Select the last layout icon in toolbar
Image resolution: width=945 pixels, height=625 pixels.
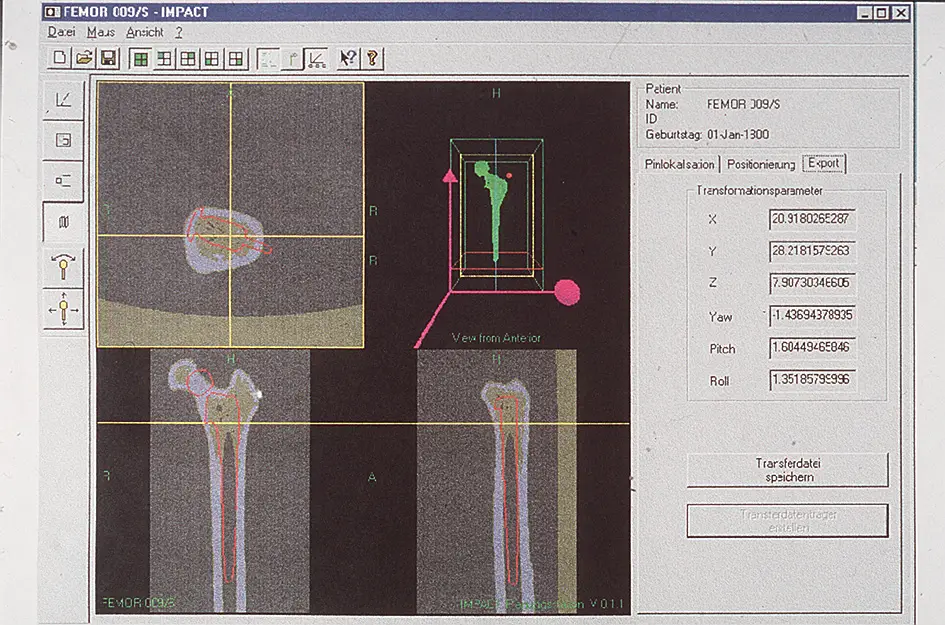(236, 58)
